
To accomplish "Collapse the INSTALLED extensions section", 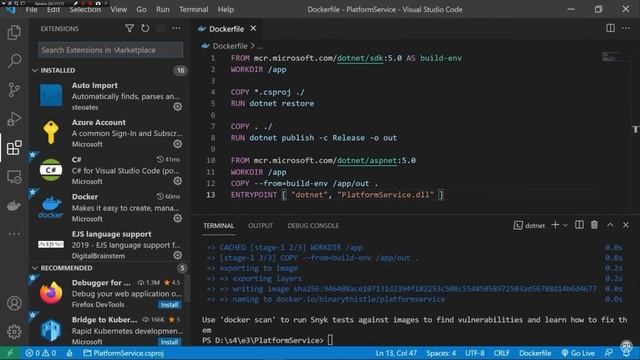I will [x=35, y=70].
